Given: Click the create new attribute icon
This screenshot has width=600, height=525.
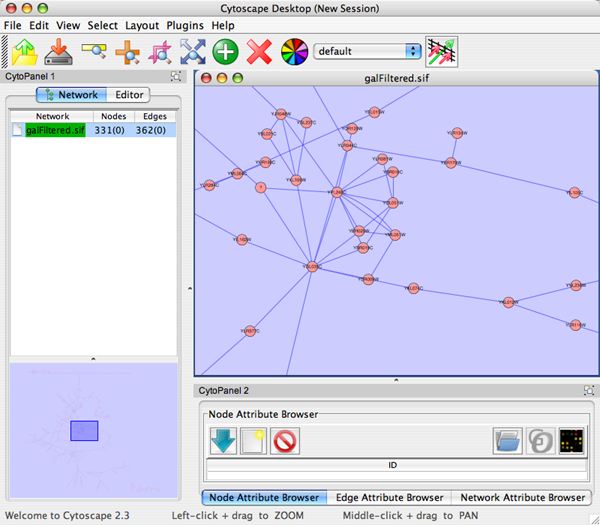Looking at the screenshot, I should tap(253, 441).
